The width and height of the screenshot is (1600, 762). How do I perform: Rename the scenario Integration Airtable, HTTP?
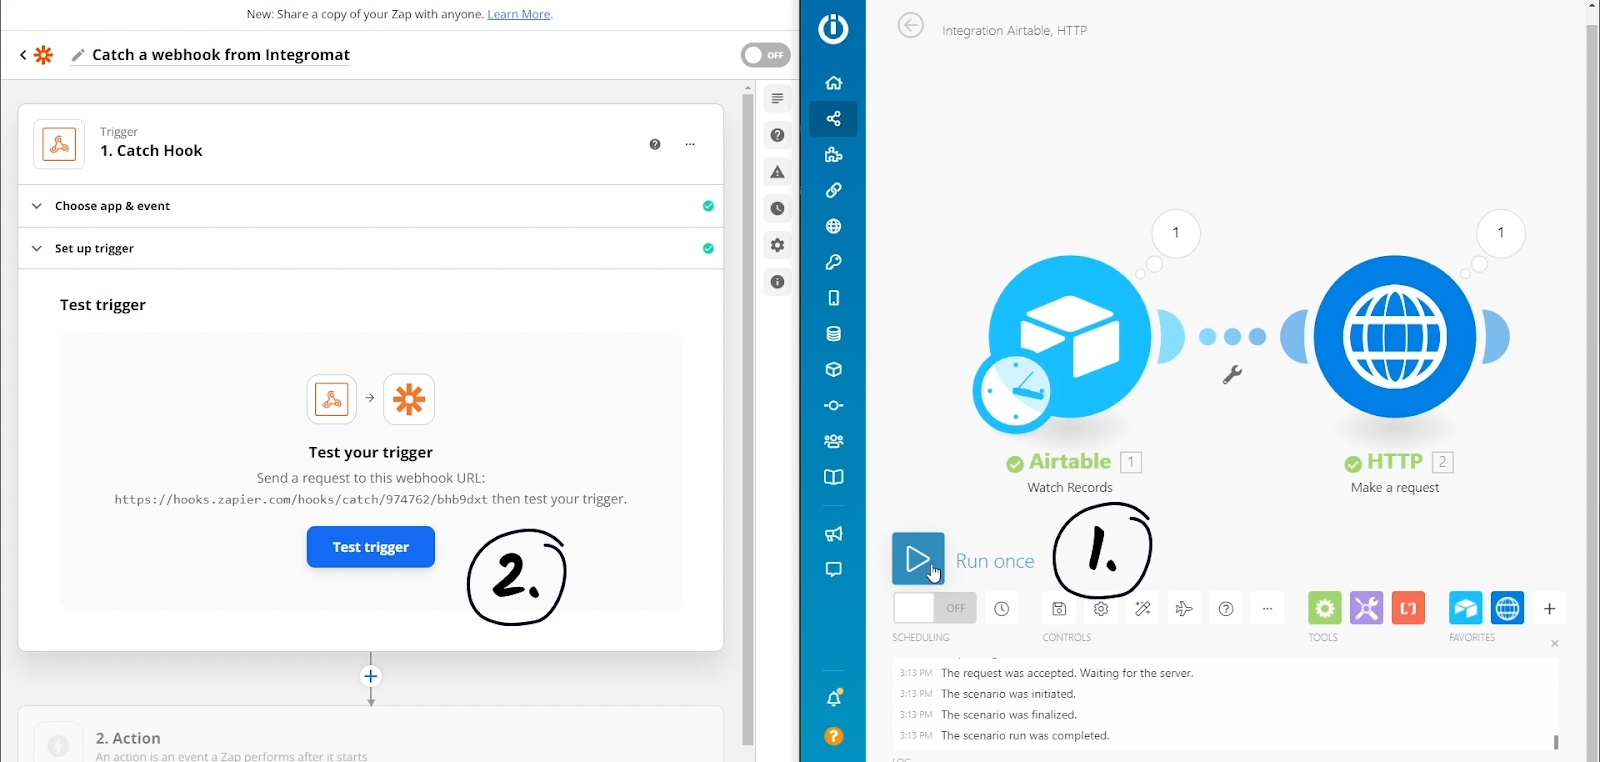tap(1014, 31)
